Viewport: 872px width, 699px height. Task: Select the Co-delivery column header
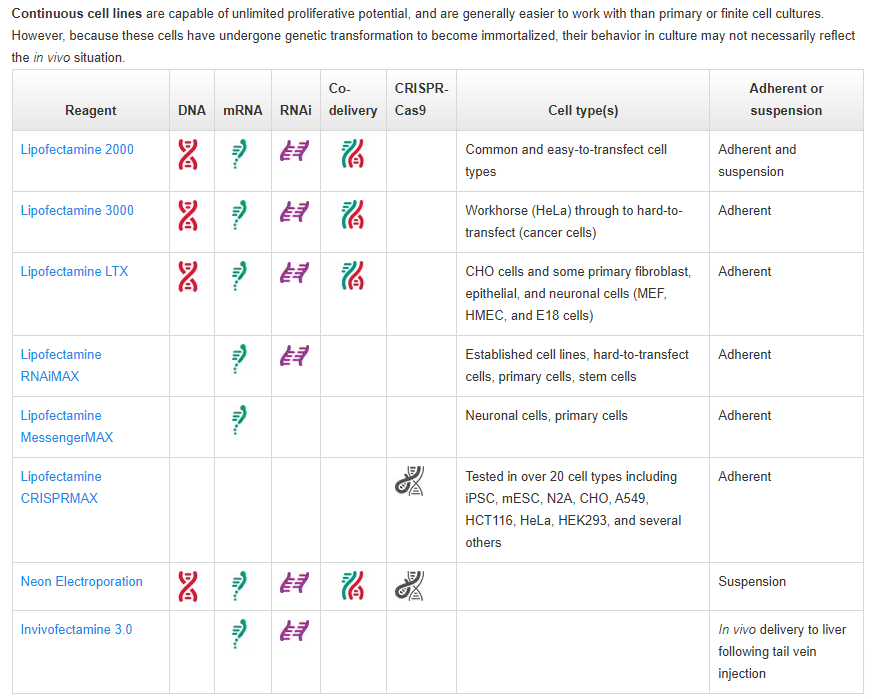(353, 100)
